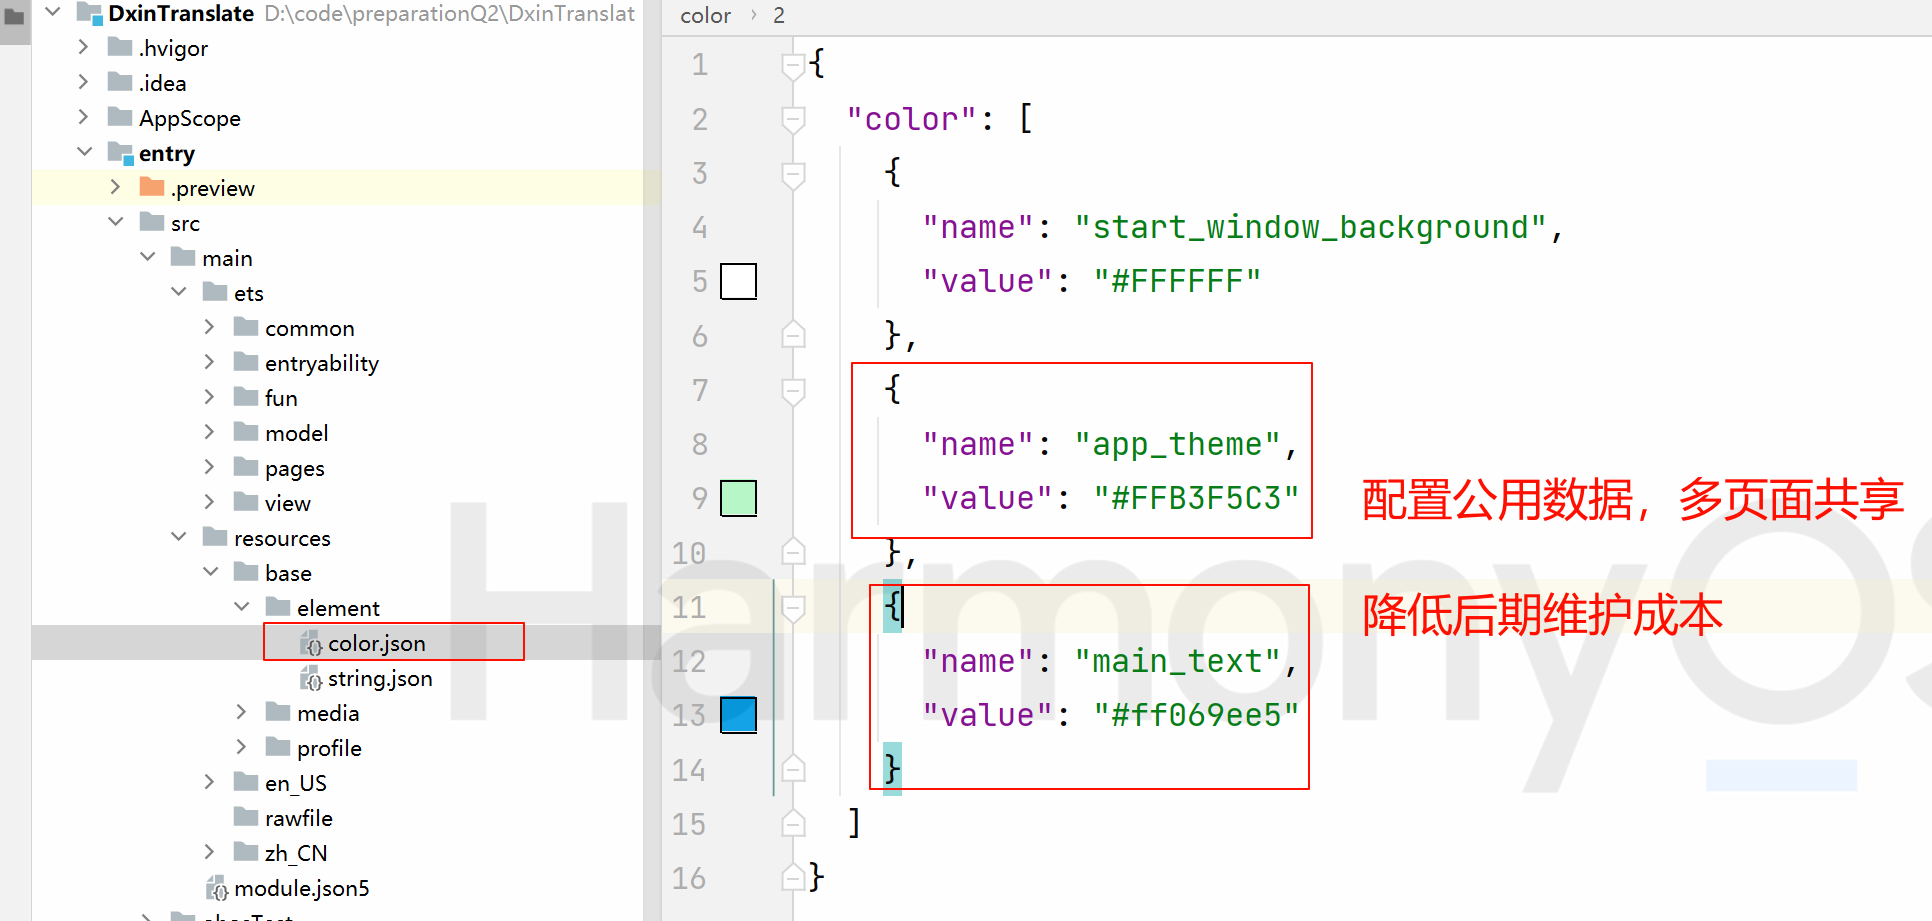Select module.json5 in the project tree
1932x921 pixels.
coord(346,888)
